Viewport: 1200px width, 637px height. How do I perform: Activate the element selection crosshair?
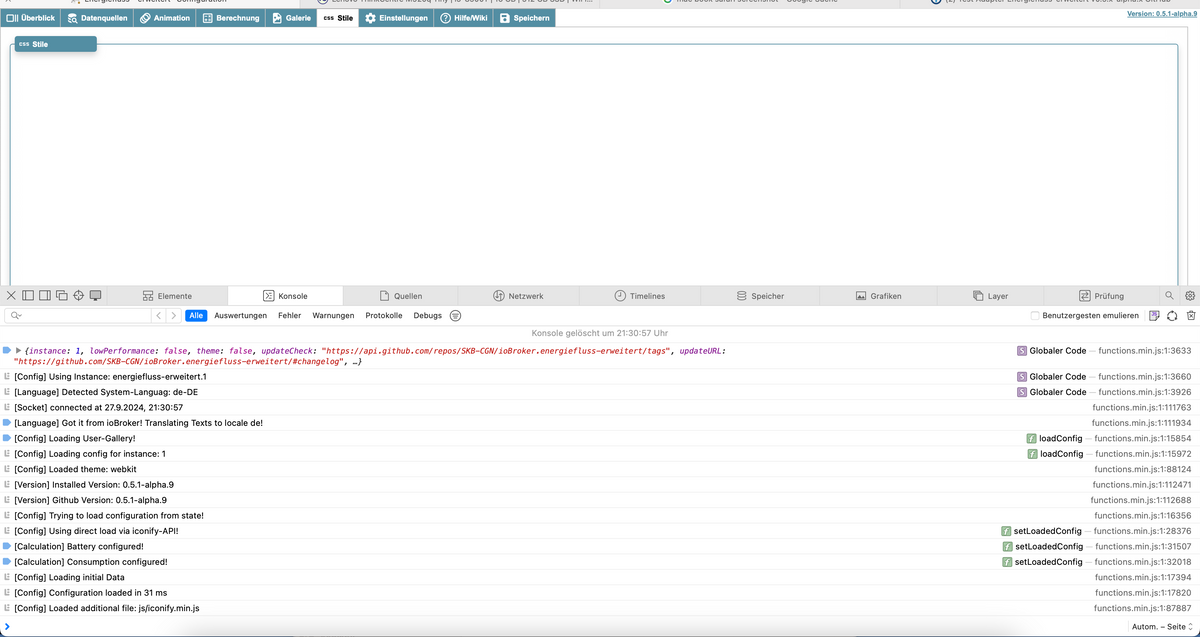tap(78, 296)
